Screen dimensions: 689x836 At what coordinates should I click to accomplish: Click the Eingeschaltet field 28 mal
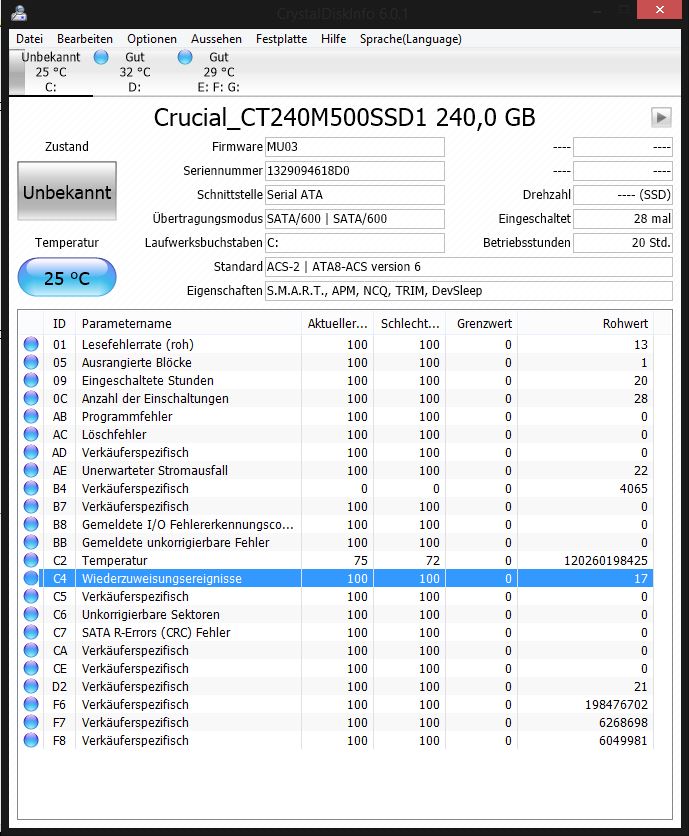(623, 219)
